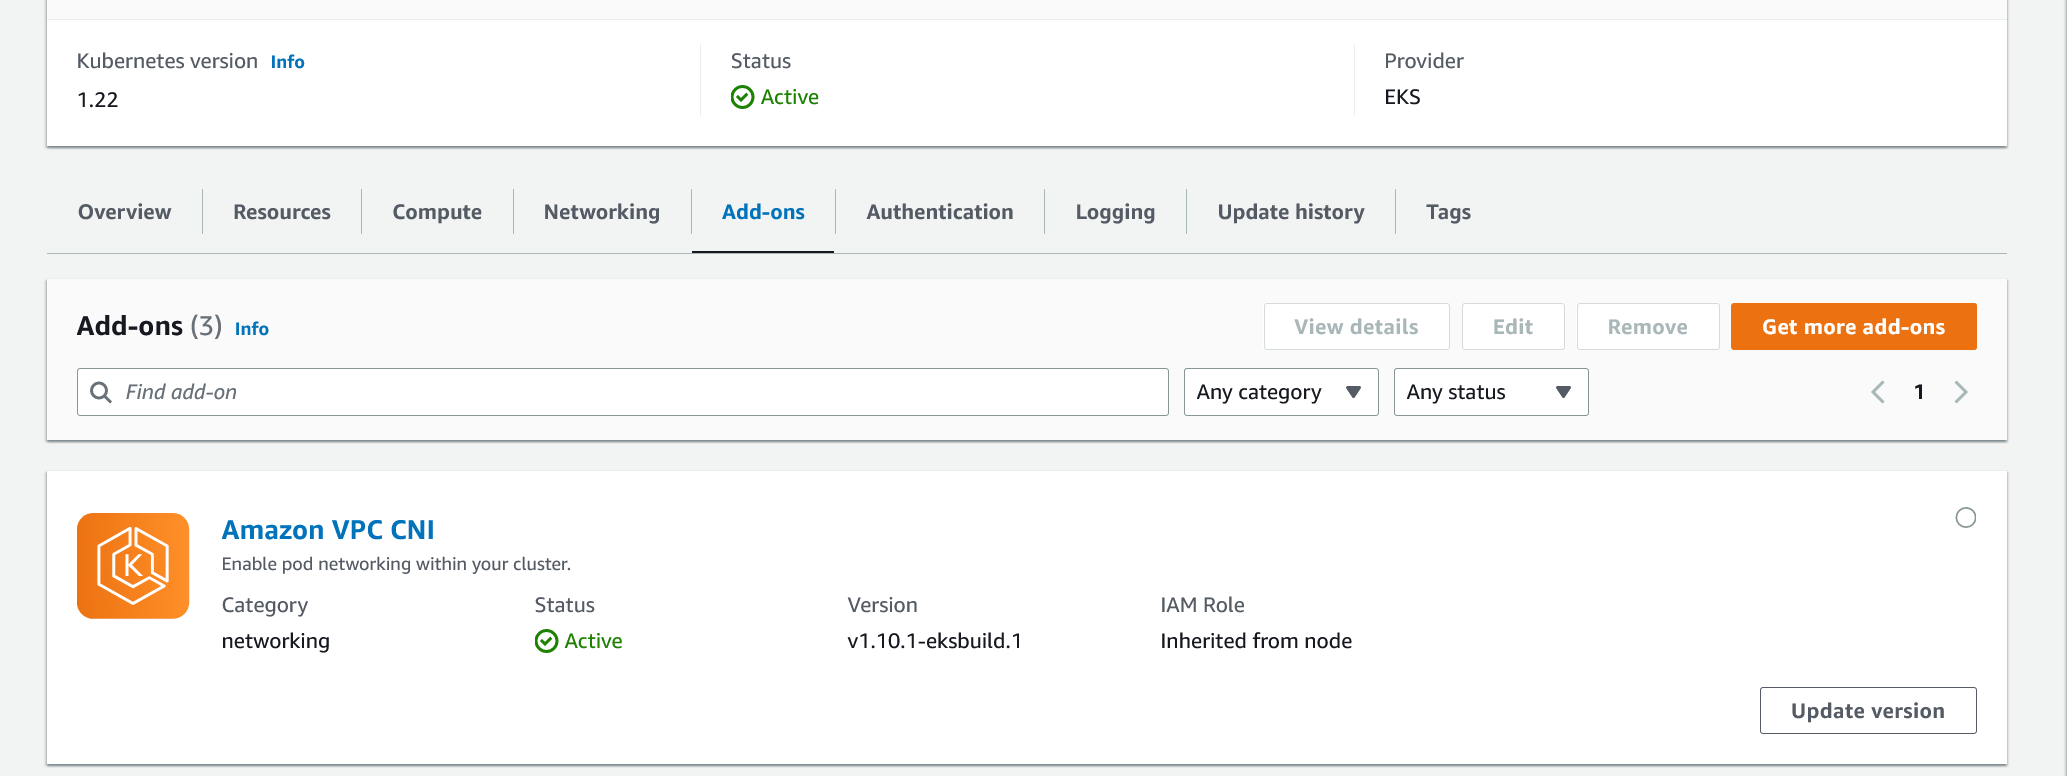
Task: Click 'Enable pod networking within your cluster' description
Action: point(396,564)
